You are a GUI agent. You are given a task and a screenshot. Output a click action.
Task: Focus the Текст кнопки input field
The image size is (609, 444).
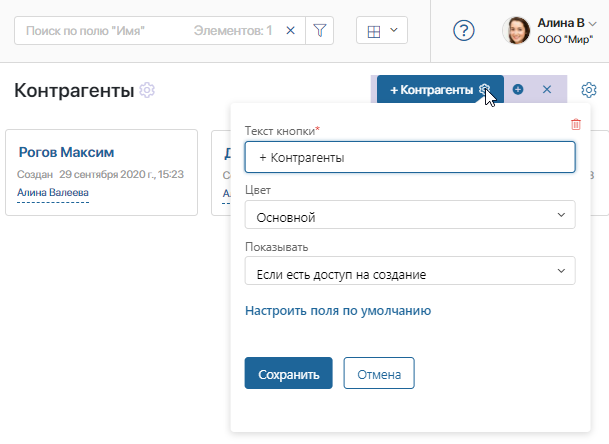[410, 157]
